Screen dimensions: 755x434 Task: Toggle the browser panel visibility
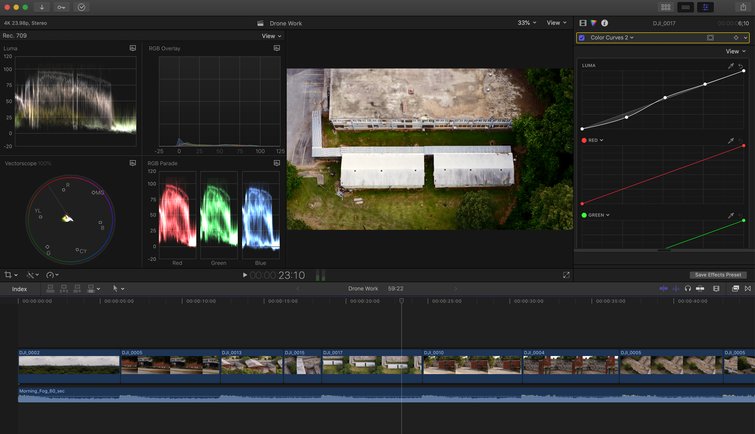(666, 7)
